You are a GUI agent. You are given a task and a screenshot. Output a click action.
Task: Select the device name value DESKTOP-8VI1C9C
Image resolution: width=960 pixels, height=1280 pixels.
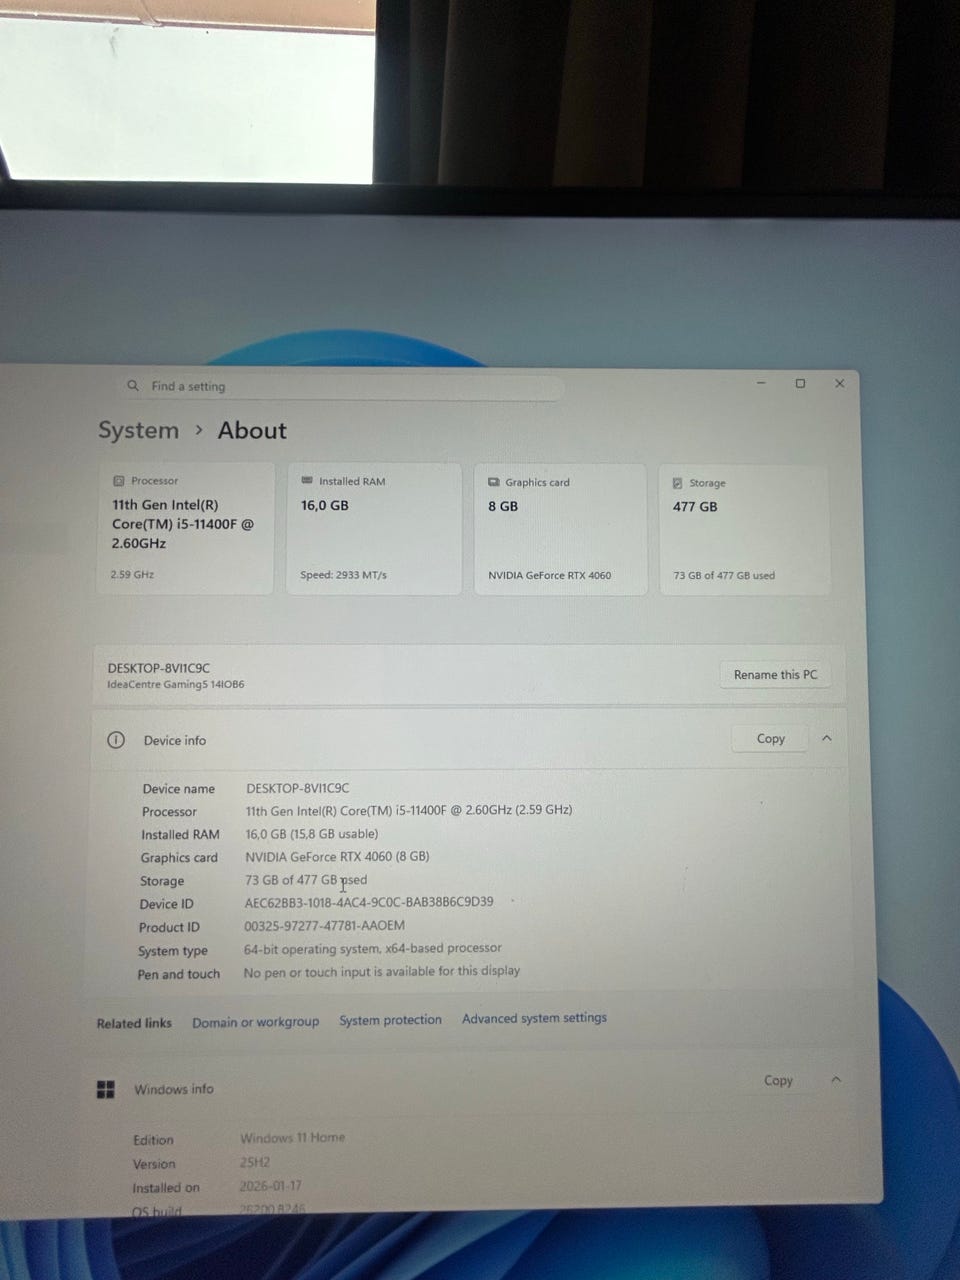click(298, 788)
